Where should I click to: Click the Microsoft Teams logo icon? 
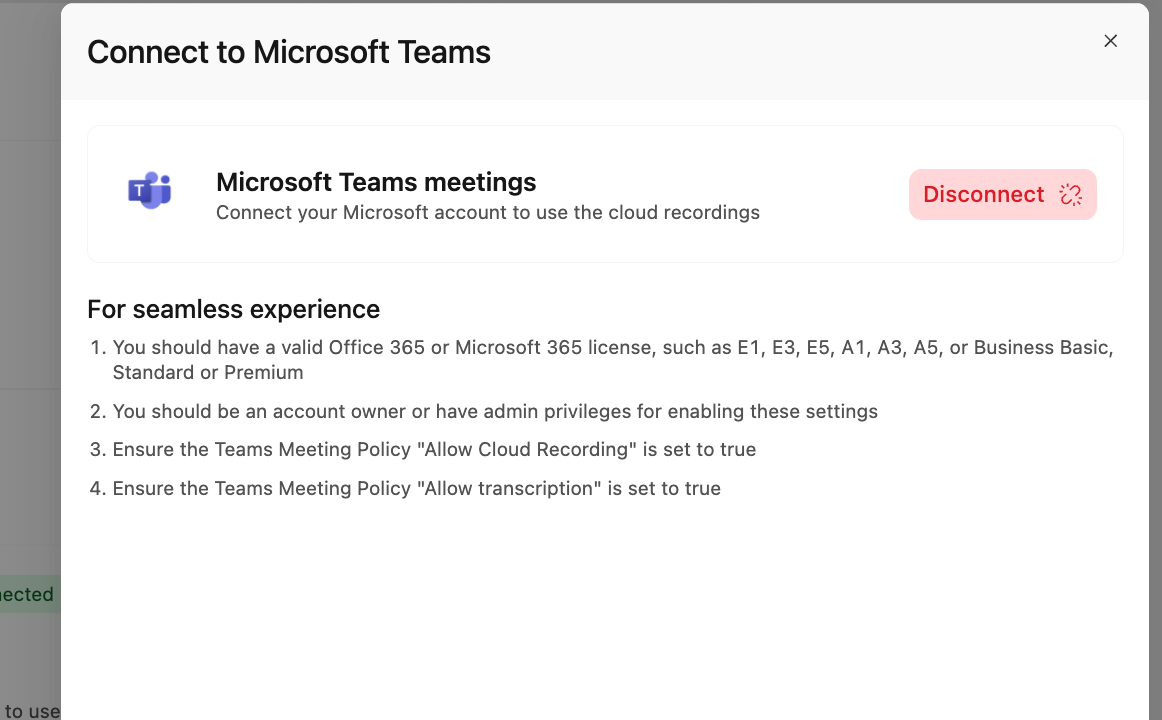(150, 191)
